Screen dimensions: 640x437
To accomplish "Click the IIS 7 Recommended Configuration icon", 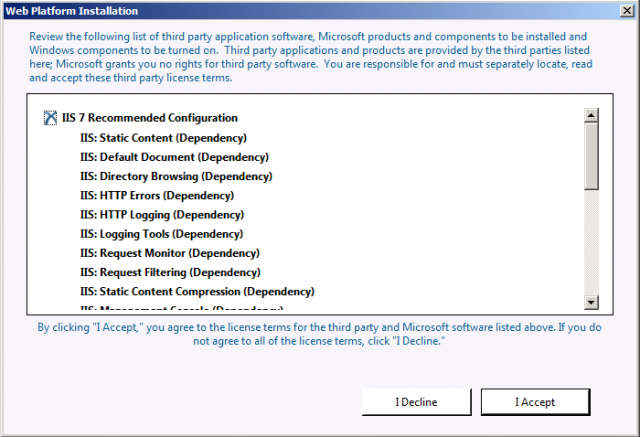I will pos(50,118).
